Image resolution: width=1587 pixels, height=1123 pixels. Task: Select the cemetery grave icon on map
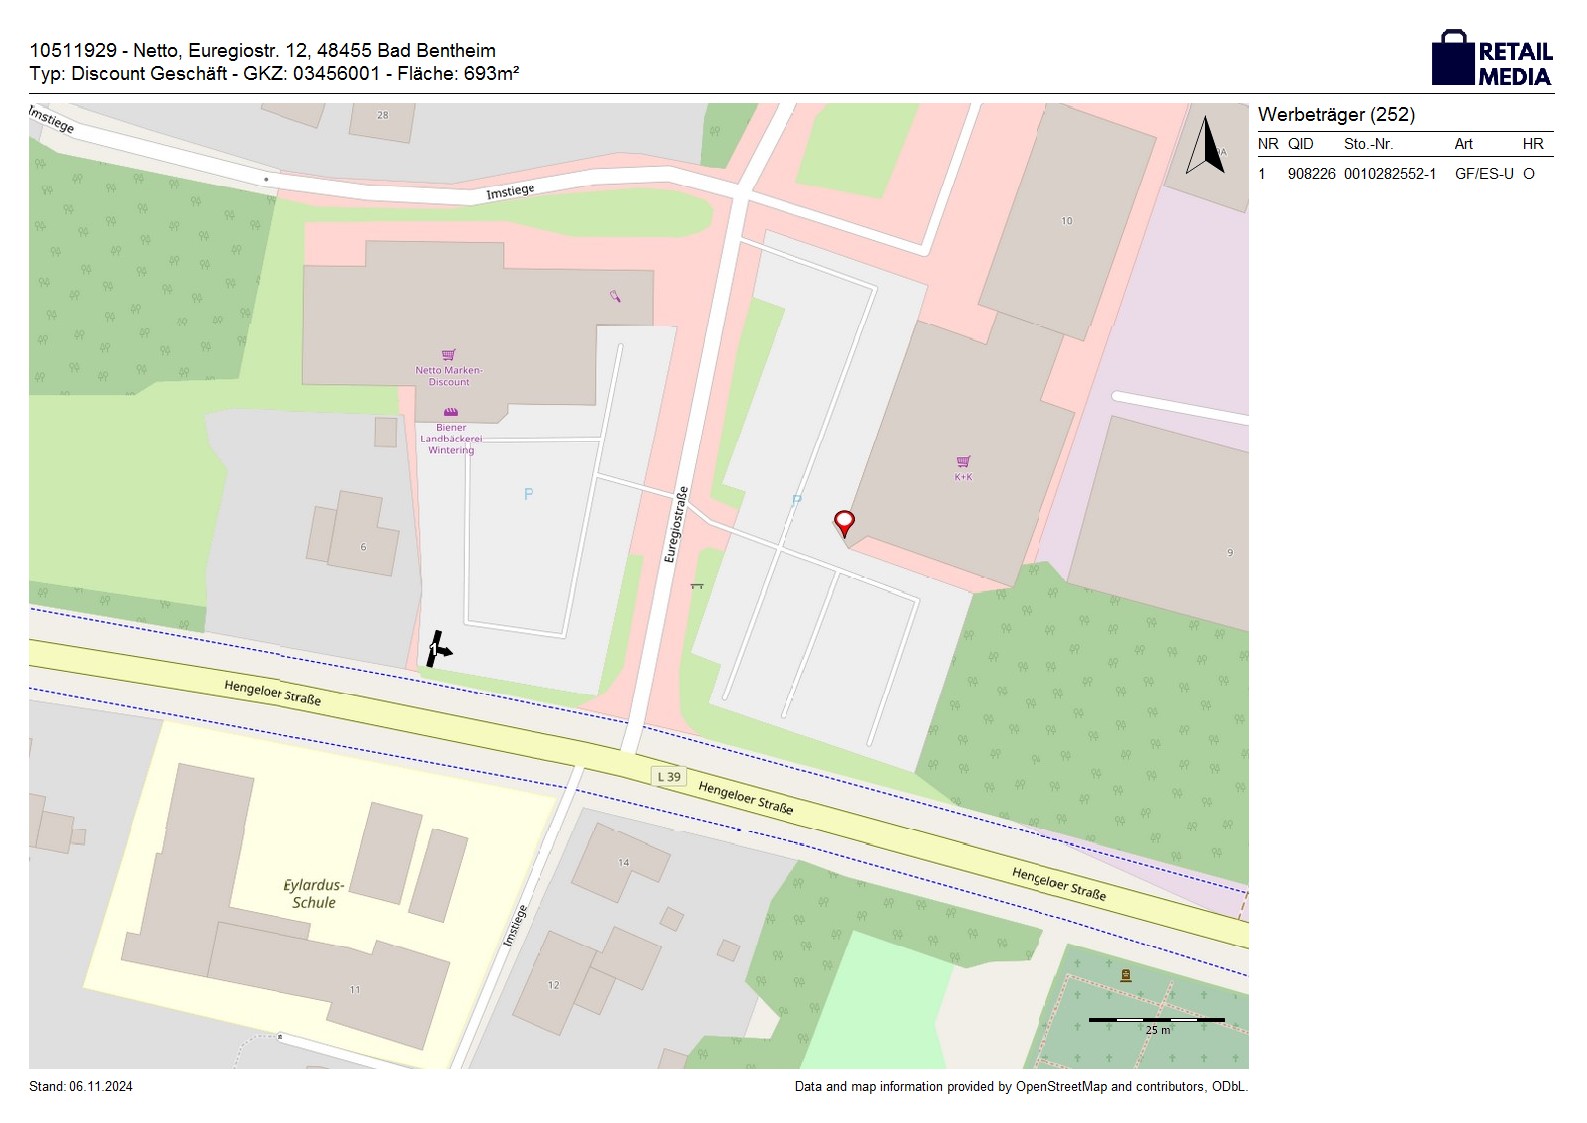click(x=1126, y=975)
